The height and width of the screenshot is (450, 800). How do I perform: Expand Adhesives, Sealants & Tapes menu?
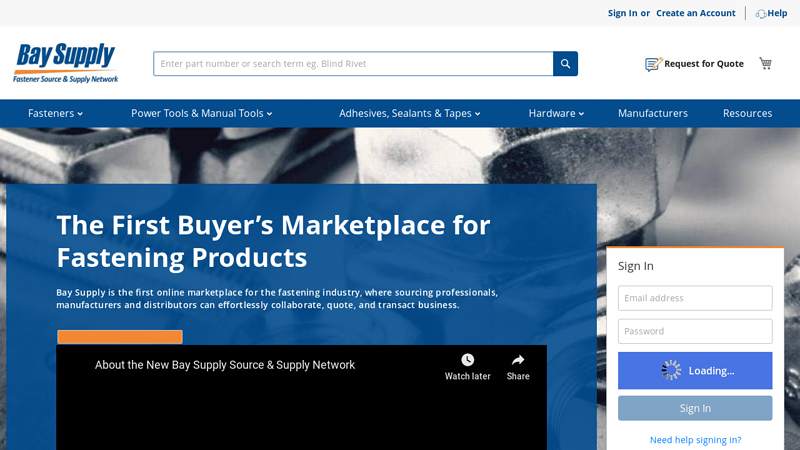point(410,113)
